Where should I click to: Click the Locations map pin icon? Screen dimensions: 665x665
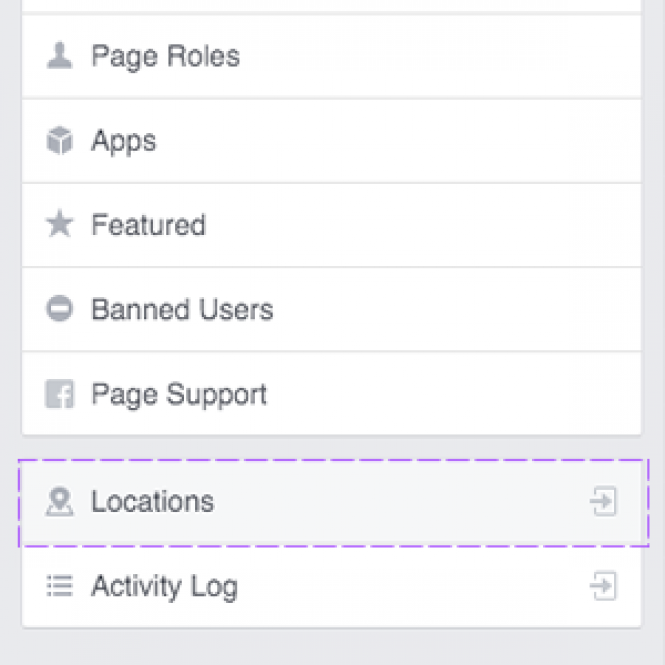(x=59, y=502)
